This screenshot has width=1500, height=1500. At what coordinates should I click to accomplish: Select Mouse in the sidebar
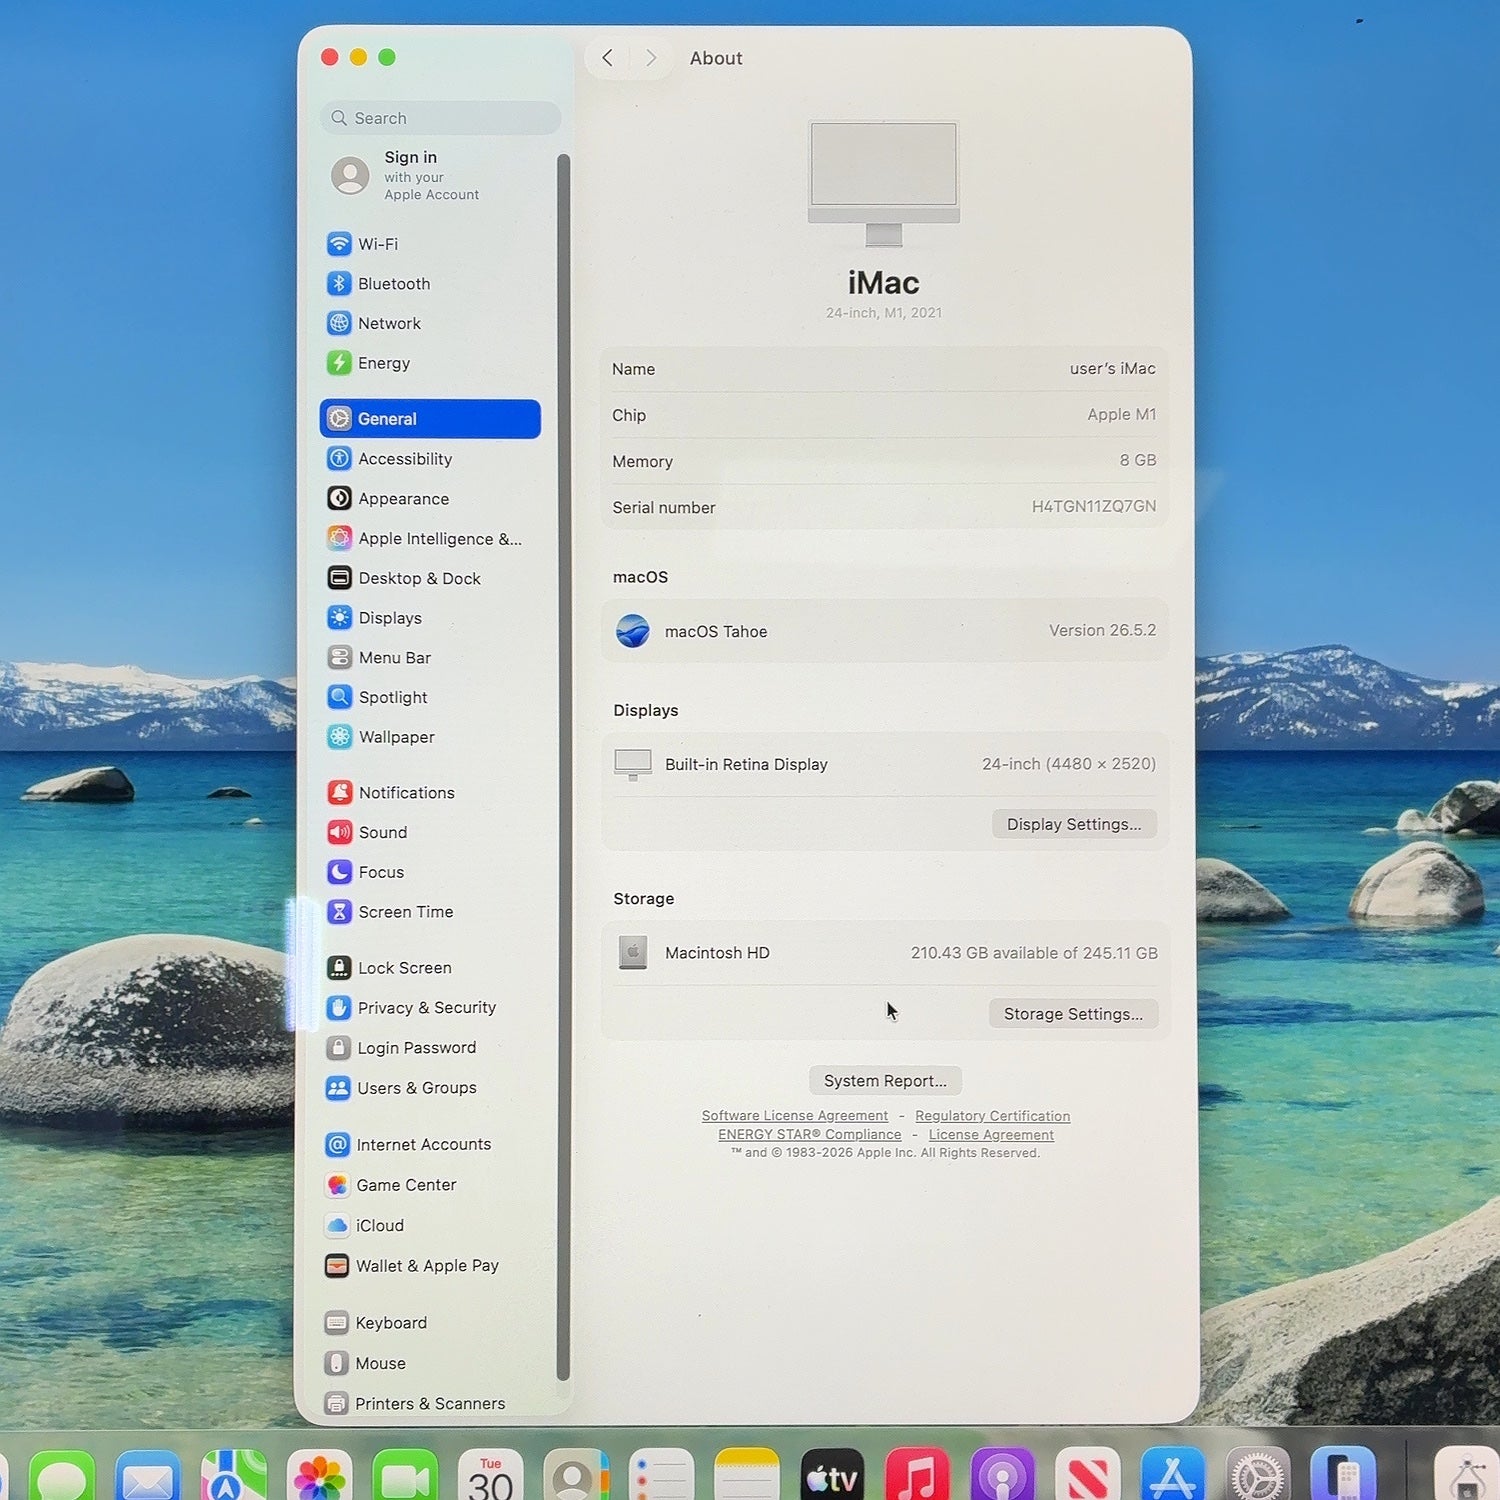(x=430, y=1363)
